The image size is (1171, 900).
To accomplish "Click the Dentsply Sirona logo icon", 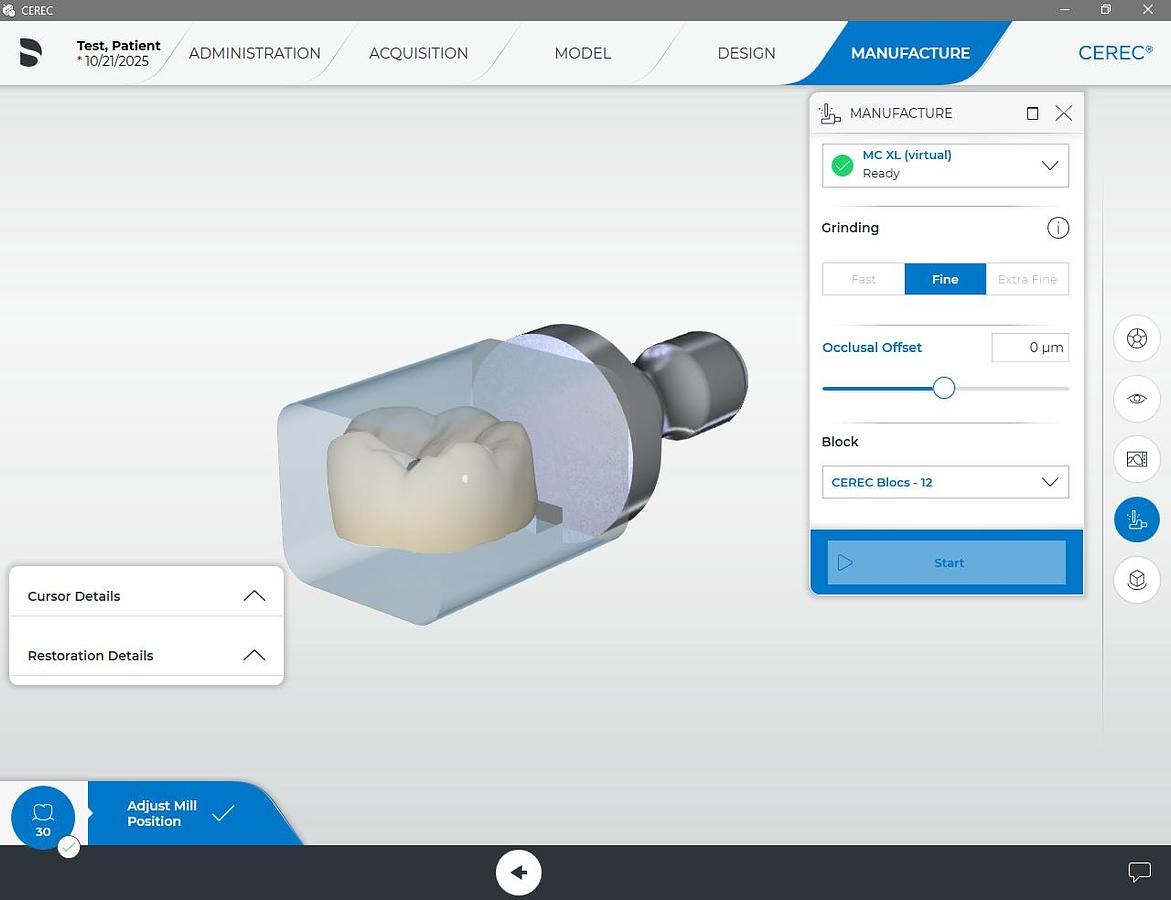I will pyautogui.click(x=31, y=53).
